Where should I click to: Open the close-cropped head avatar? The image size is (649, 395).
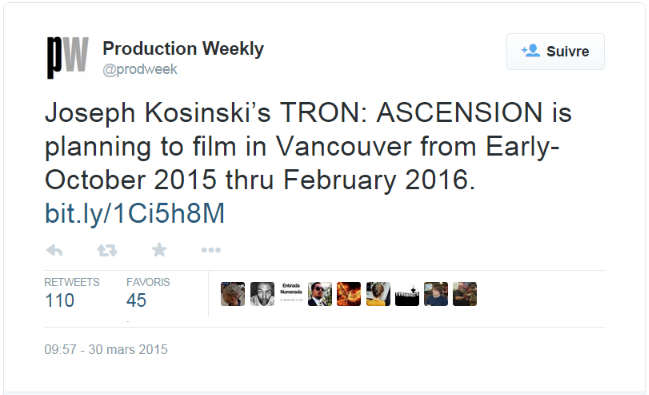[233, 294]
